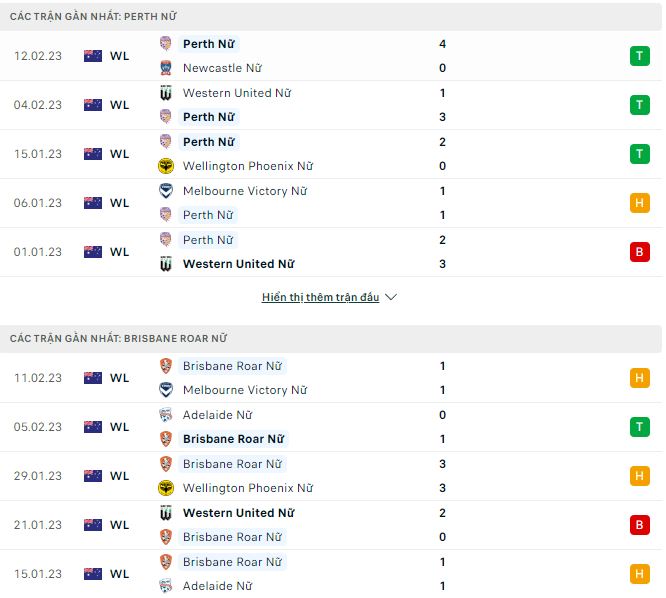Click orange H result badge for 29.01.23
Viewport: 666px width, 598px height.
point(640,476)
